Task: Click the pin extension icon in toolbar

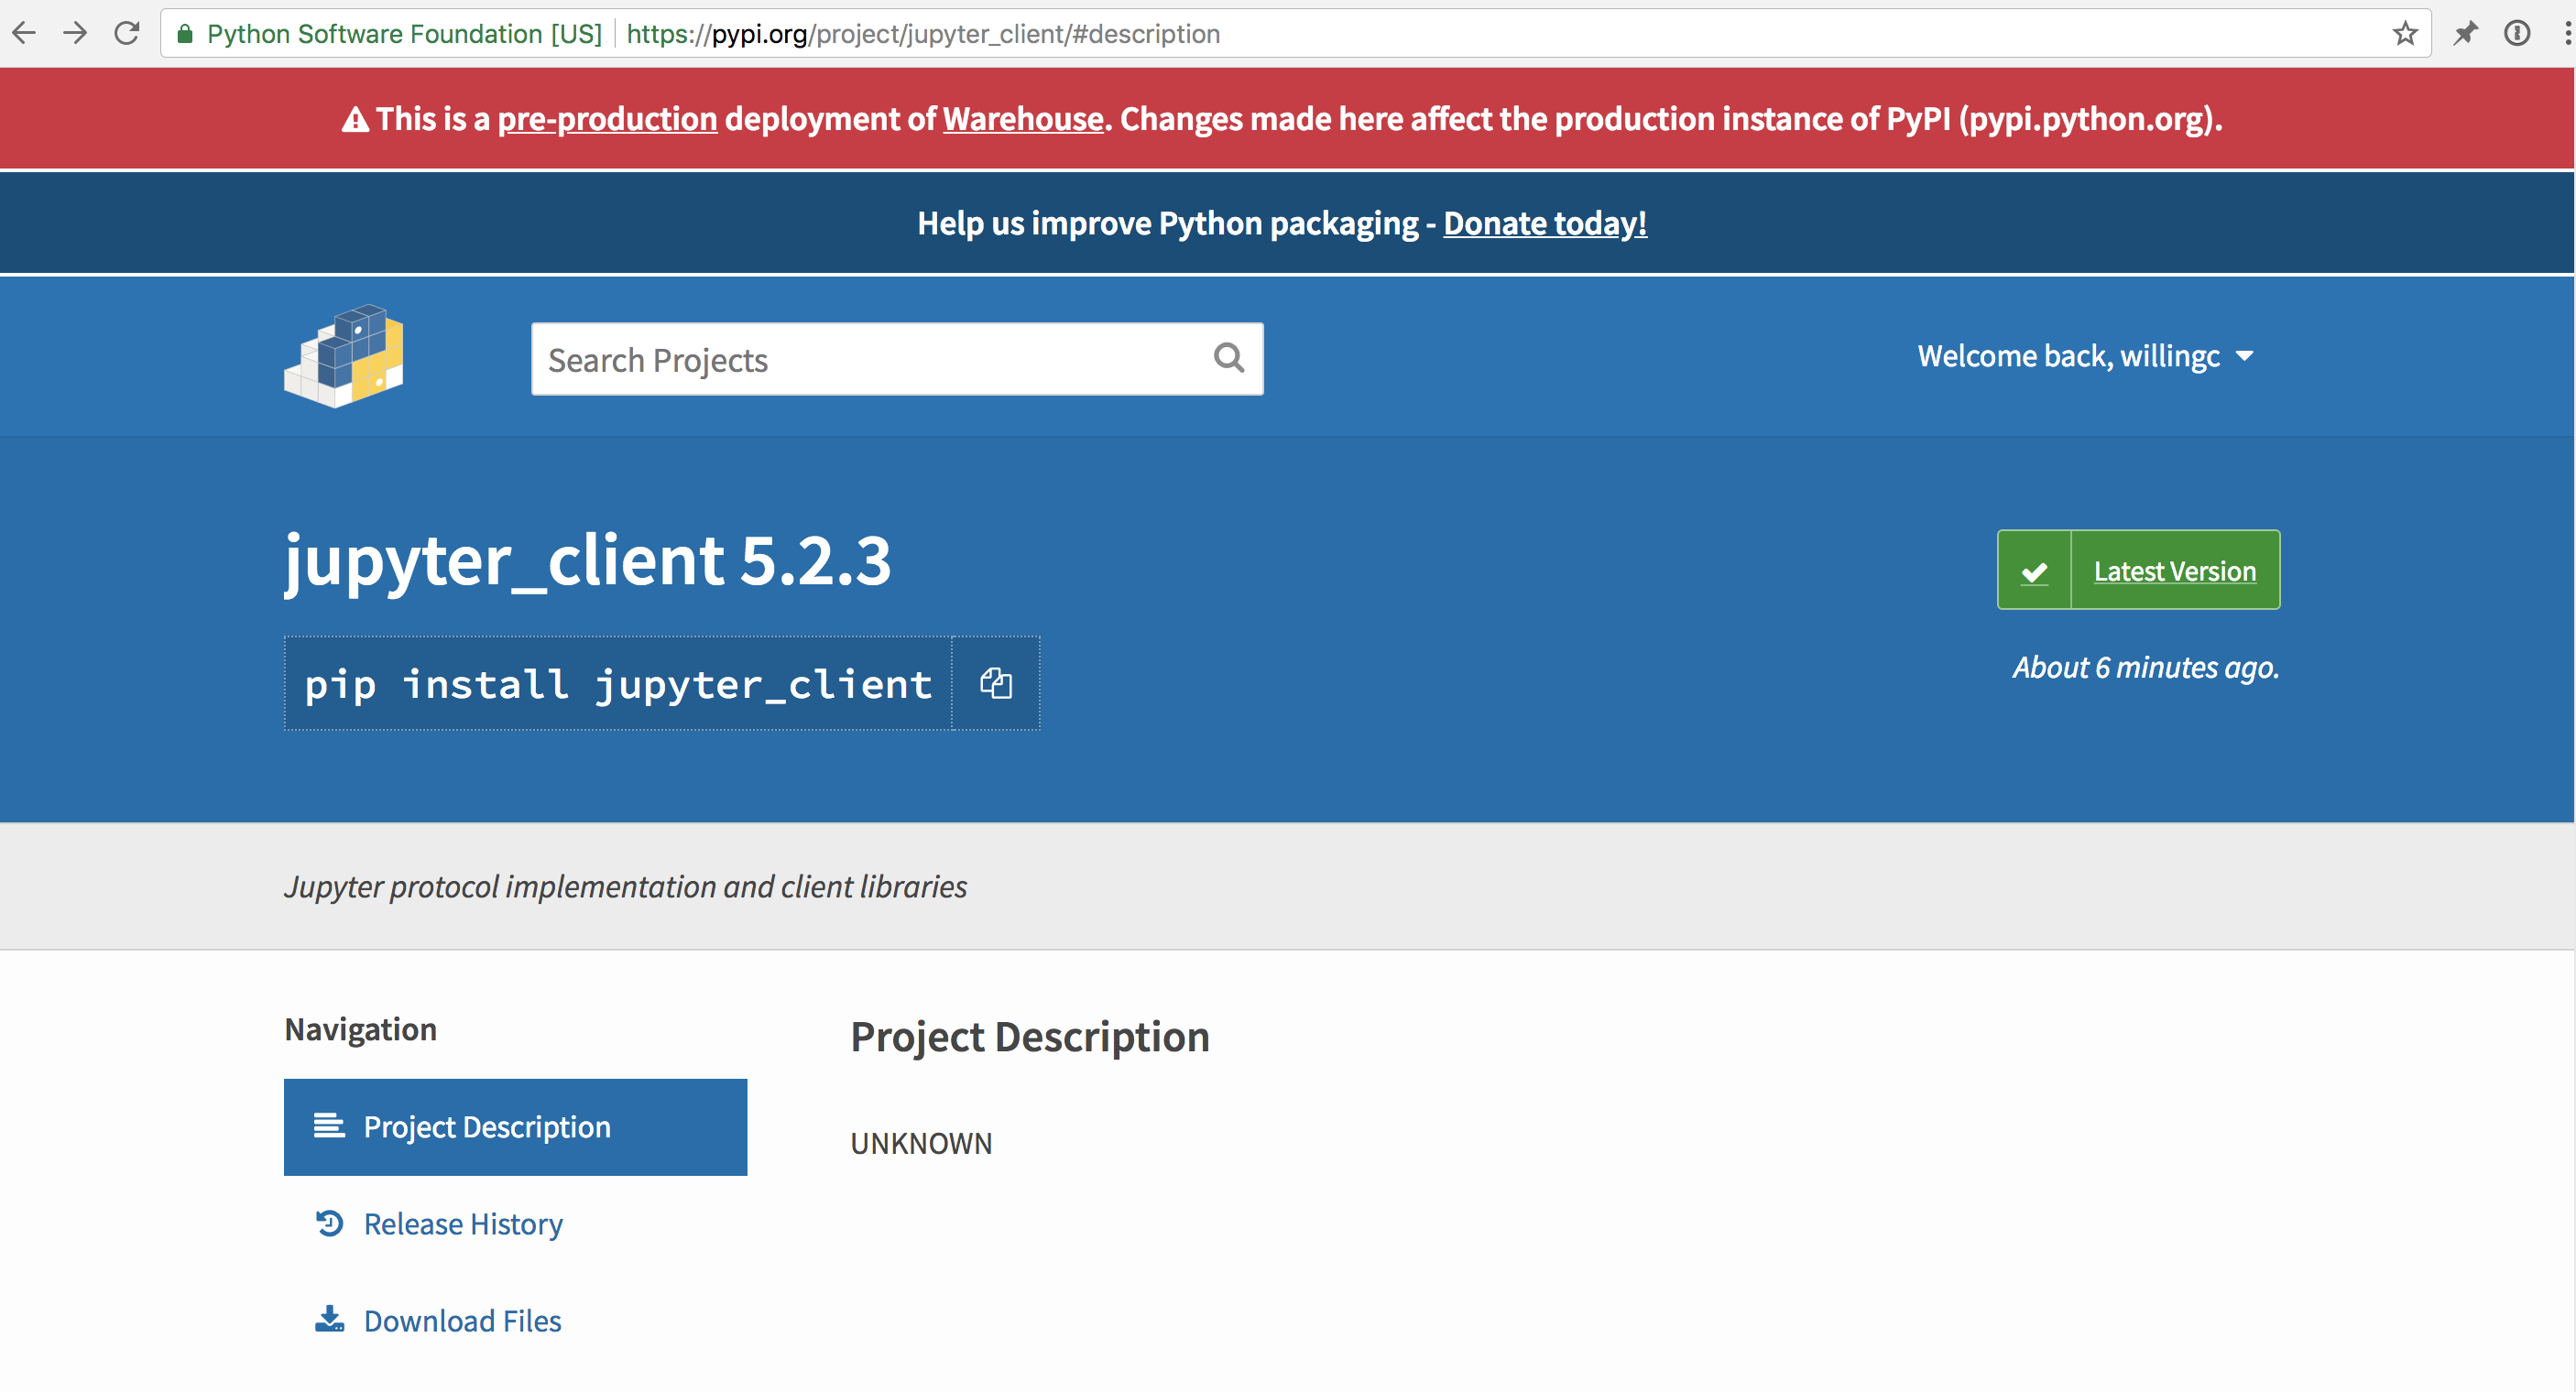Action: click(x=2465, y=33)
